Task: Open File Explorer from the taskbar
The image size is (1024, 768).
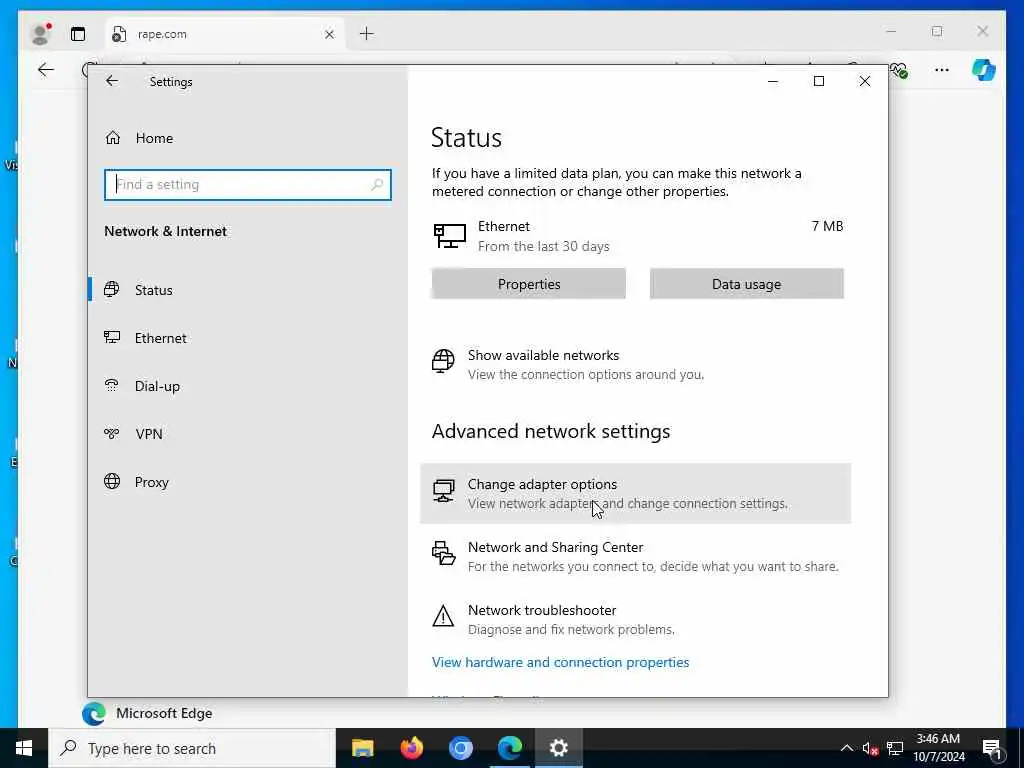Action: (x=362, y=748)
